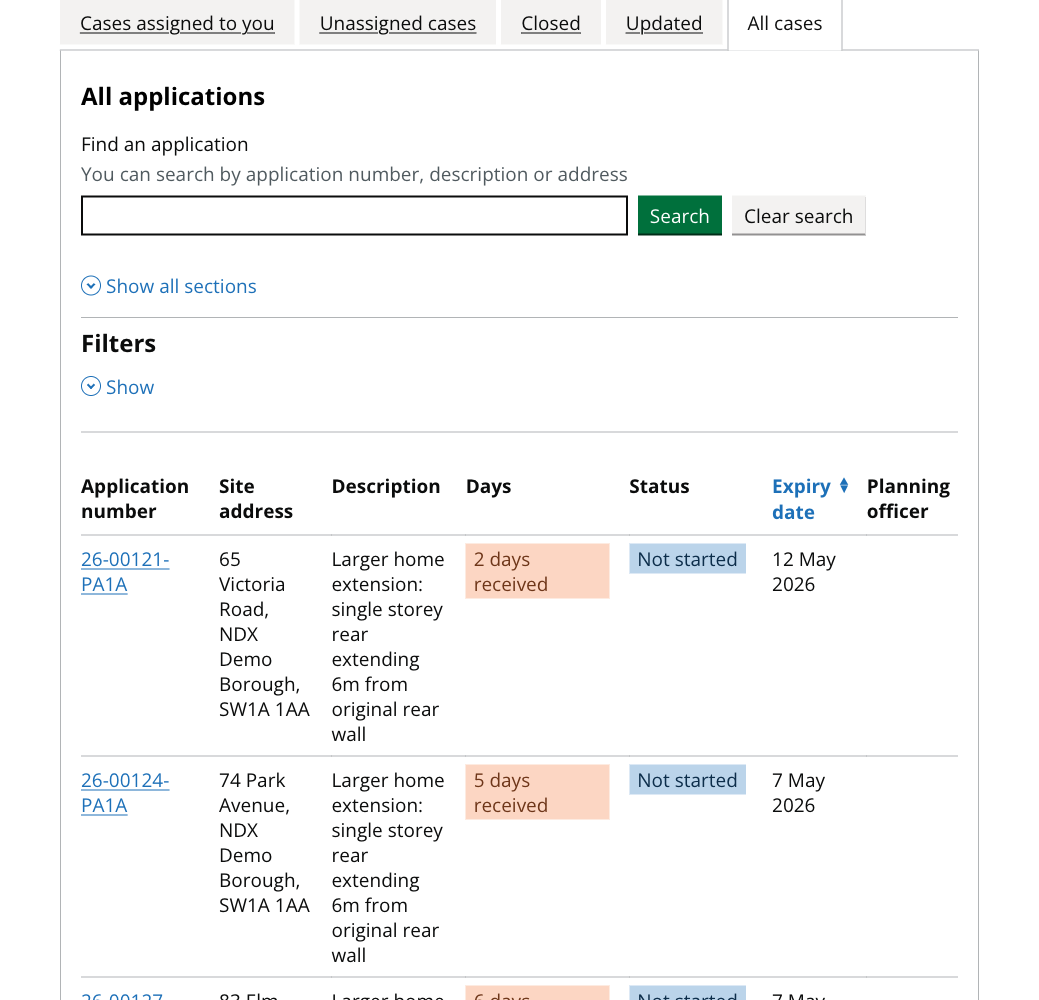Switch to the Unassigned cases tab

396,23
